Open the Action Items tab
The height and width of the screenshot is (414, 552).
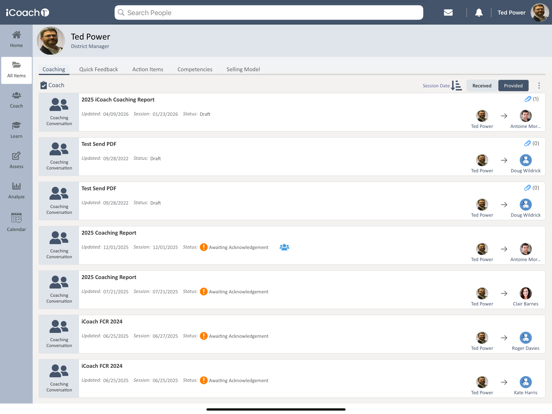point(148,69)
